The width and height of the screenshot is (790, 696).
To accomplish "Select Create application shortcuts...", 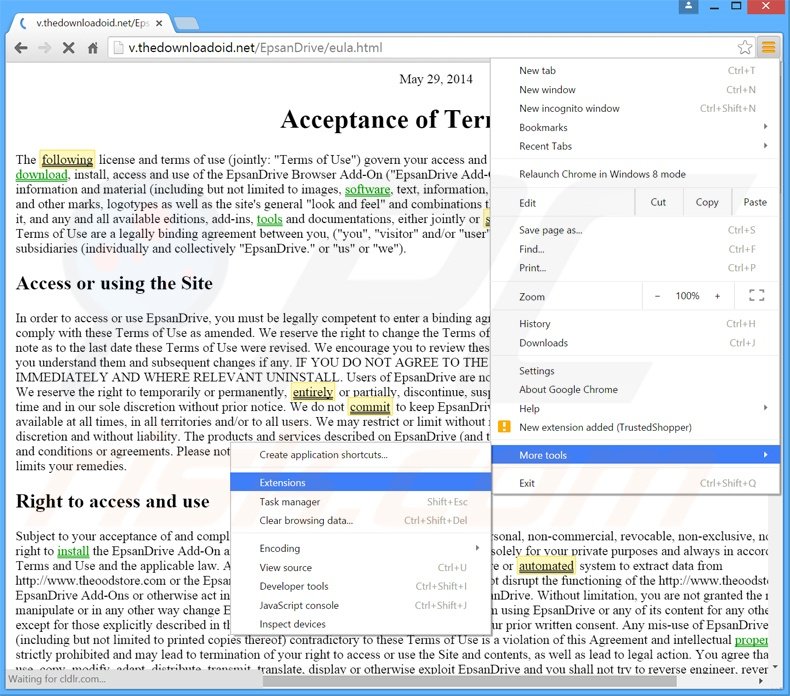I will click(x=361, y=455).
